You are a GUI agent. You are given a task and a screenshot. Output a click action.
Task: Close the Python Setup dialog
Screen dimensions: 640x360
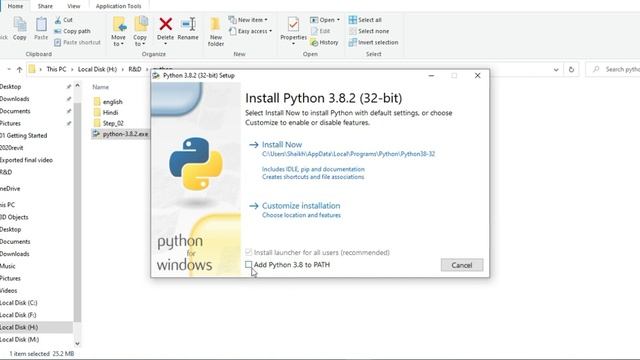[x=477, y=76]
